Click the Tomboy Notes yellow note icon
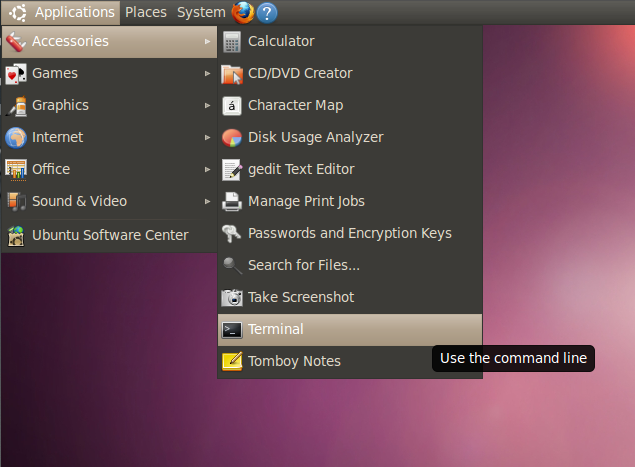 pyautogui.click(x=232, y=361)
